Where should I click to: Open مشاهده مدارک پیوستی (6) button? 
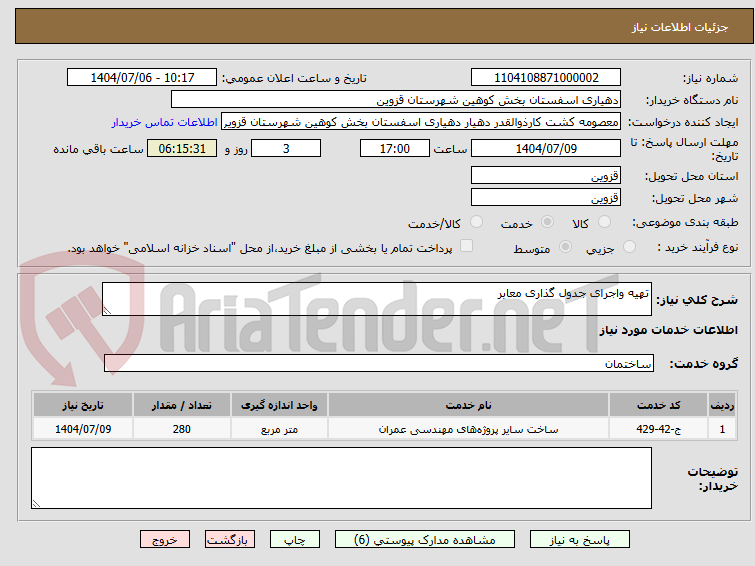[x=425, y=540]
